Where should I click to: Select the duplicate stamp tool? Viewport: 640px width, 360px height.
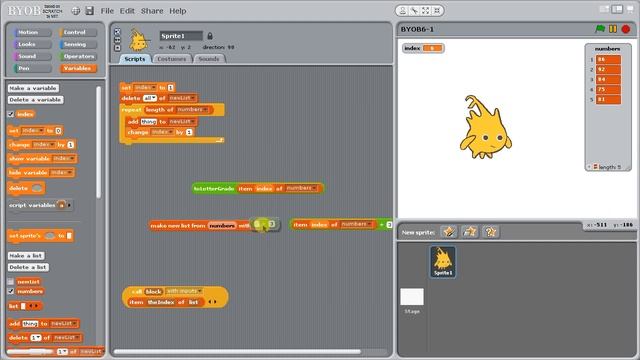pos(403,11)
